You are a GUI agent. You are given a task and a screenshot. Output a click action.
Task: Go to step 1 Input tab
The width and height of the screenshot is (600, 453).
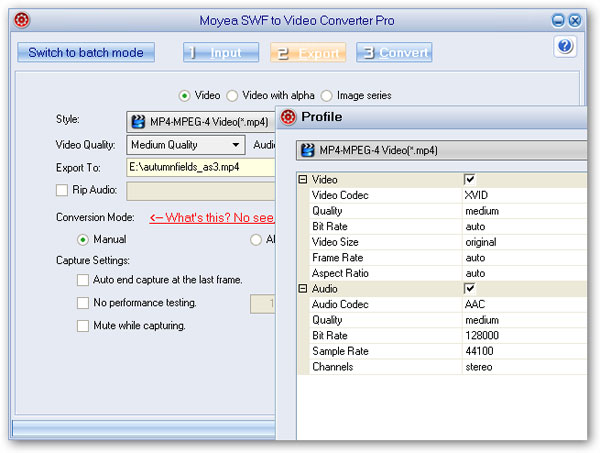click(x=221, y=52)
